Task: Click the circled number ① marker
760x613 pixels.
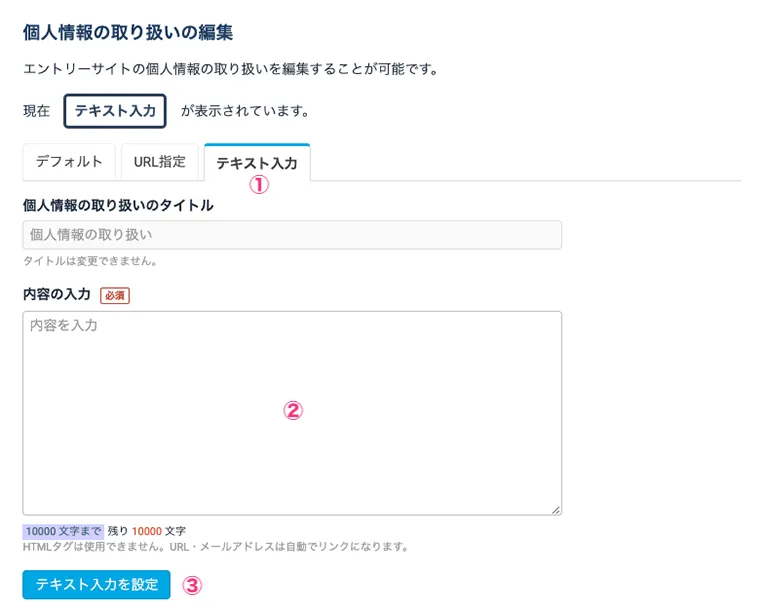Action: pyautogui.click(x=259, y=185)
